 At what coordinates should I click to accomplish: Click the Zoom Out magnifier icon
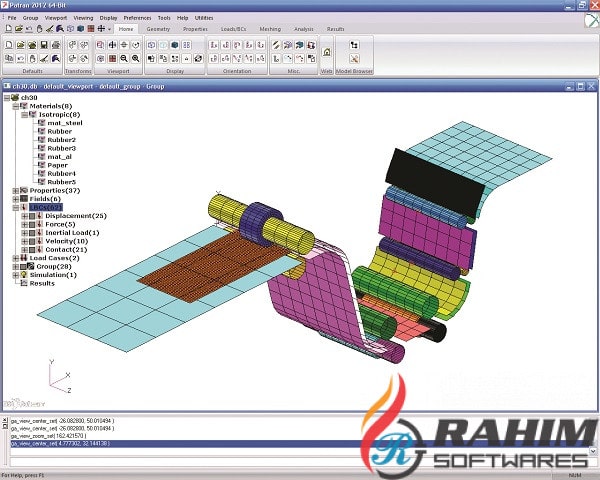pyautogui.click(x=124, y=59)
